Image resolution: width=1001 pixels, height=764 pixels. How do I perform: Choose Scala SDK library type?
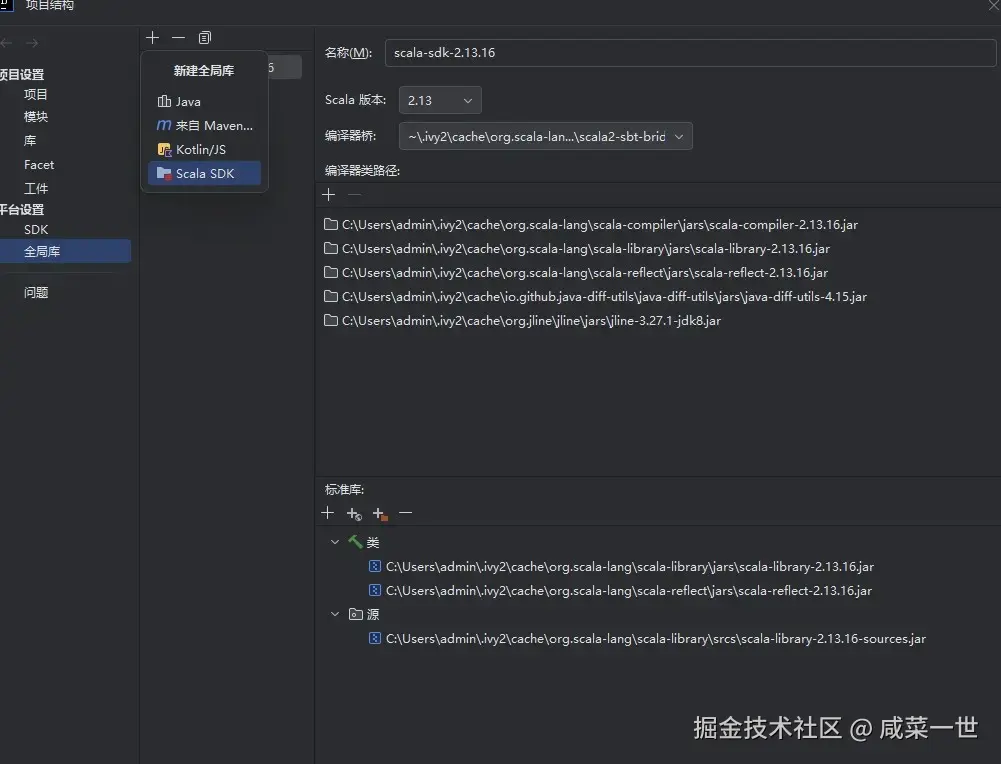[204, 173]
